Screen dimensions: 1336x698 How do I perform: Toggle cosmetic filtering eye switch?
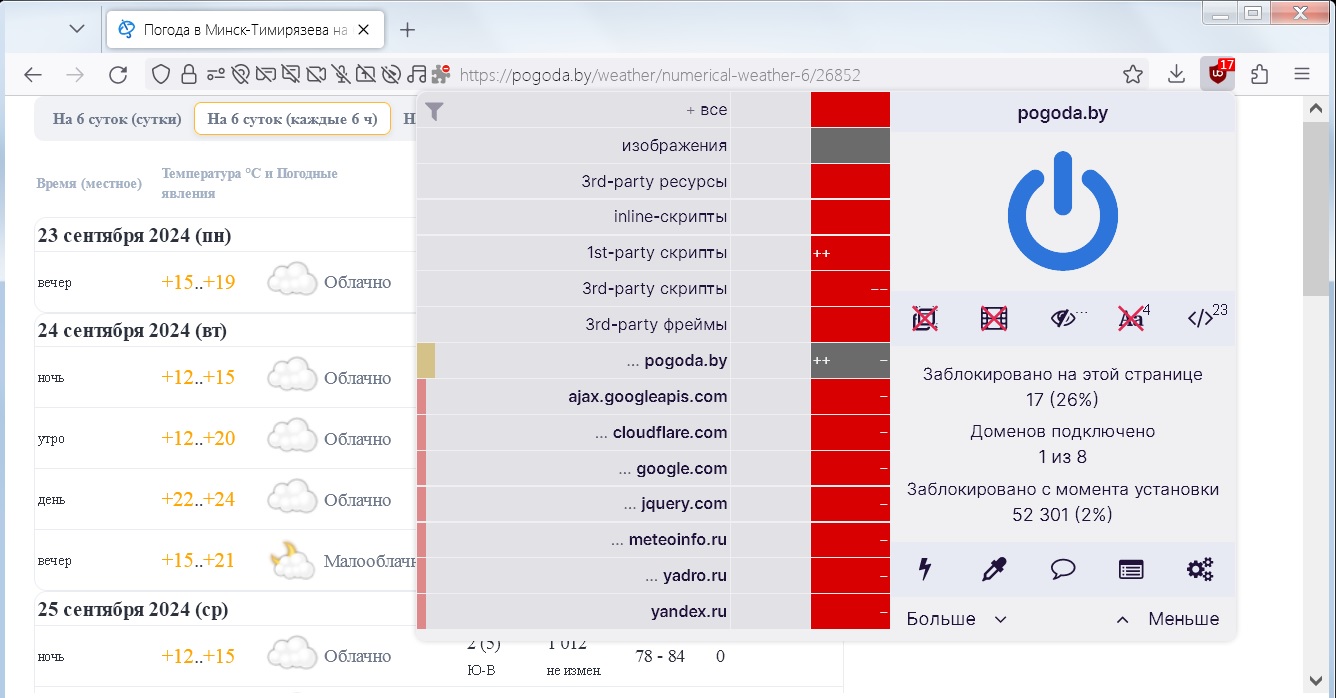pos(1063,319)
